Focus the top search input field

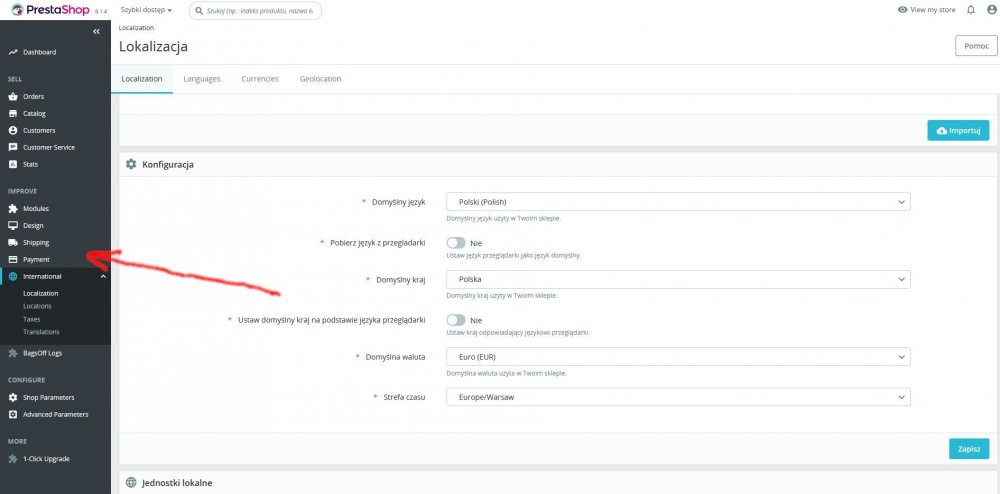[256, 11]
